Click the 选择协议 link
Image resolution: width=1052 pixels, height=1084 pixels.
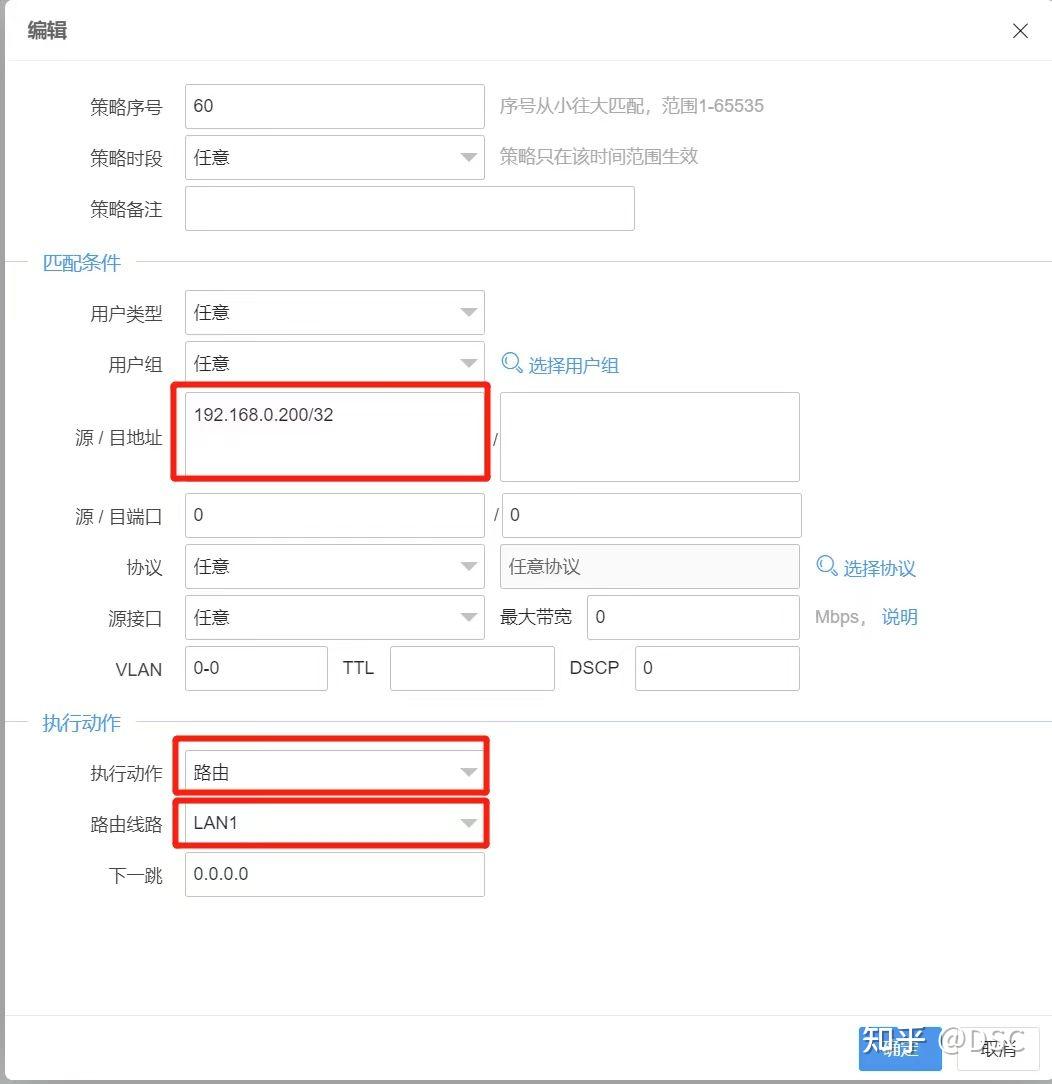(880, 566)
